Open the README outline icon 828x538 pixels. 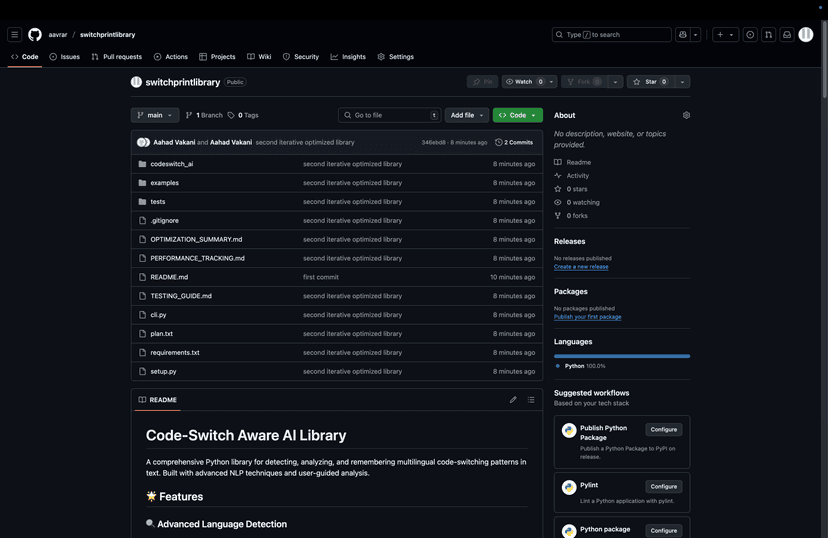[x=531, y=400]
